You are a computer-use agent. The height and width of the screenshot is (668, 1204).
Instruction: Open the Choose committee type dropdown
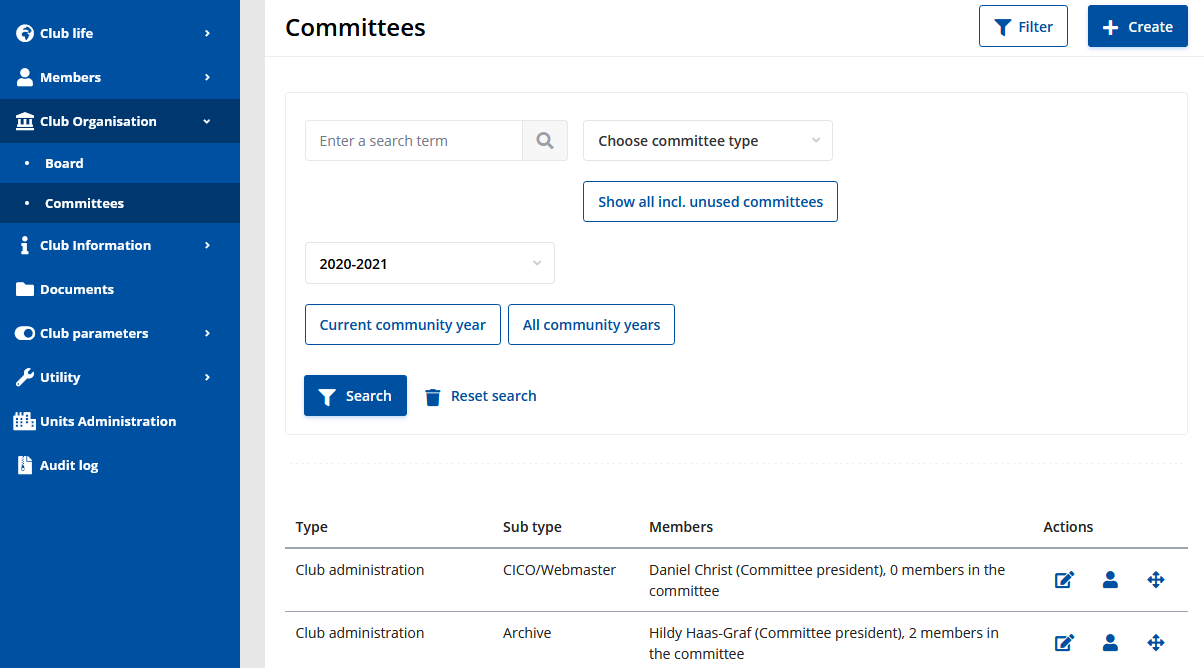(707, 141)
